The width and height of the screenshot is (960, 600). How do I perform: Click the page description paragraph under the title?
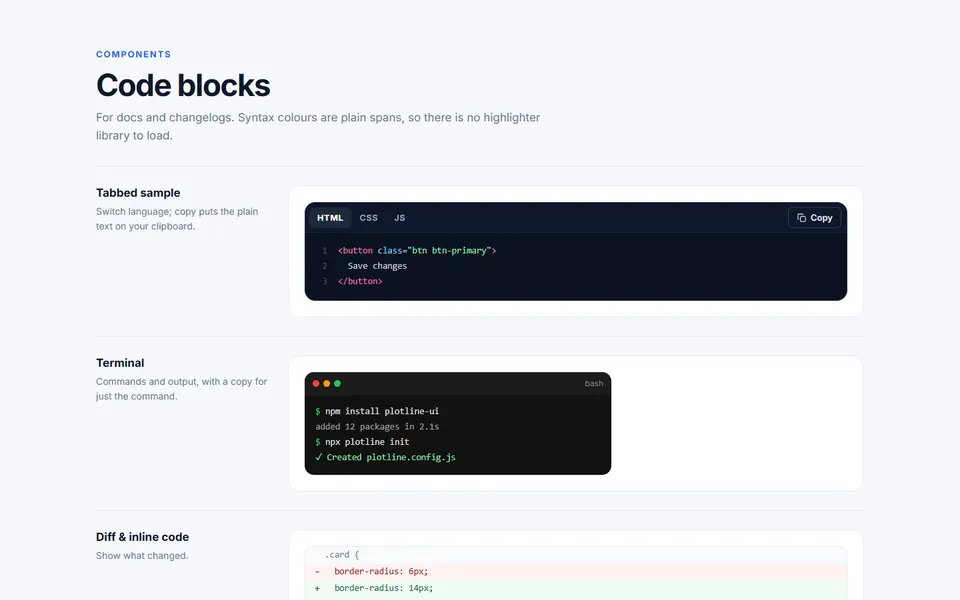click(x=318, y=126)
